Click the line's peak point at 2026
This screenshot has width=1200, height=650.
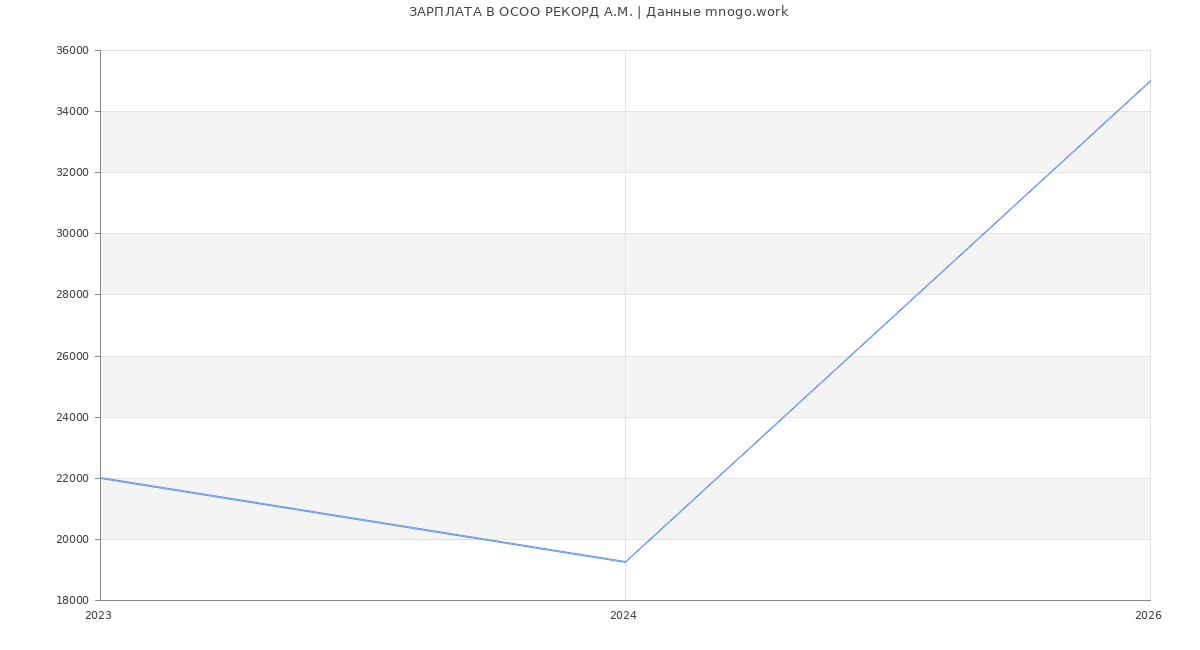point(1150,81)
